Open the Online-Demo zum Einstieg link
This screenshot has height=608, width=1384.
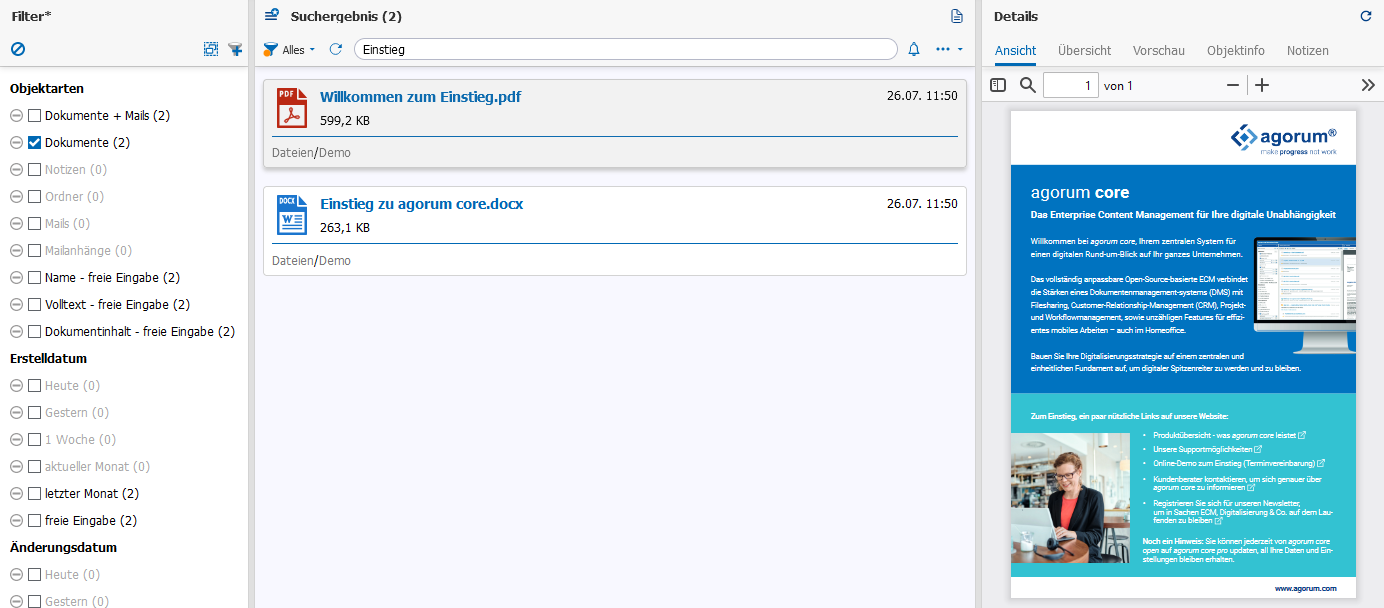(1239, 463)
